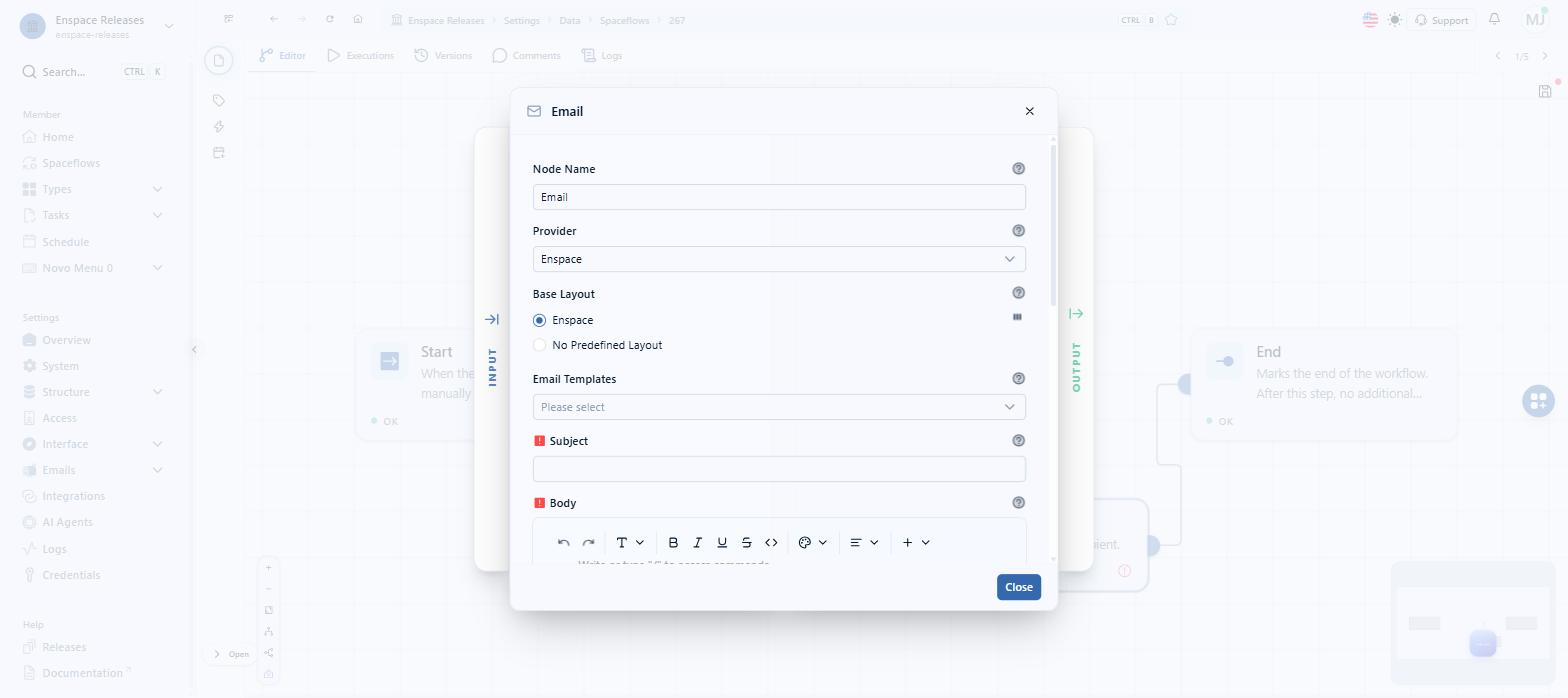This screenshot has width=1568, height=698.
Task: Show help for Email Templates
Action: (x=1019, y=379)
